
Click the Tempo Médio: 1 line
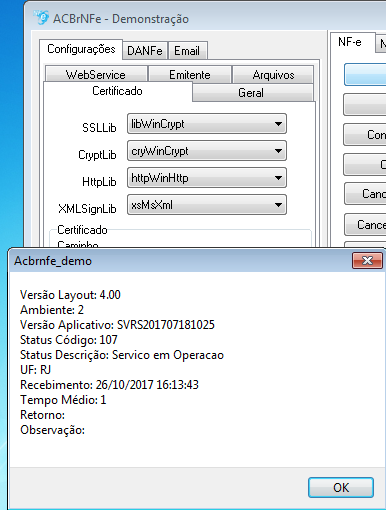point(63,400)
